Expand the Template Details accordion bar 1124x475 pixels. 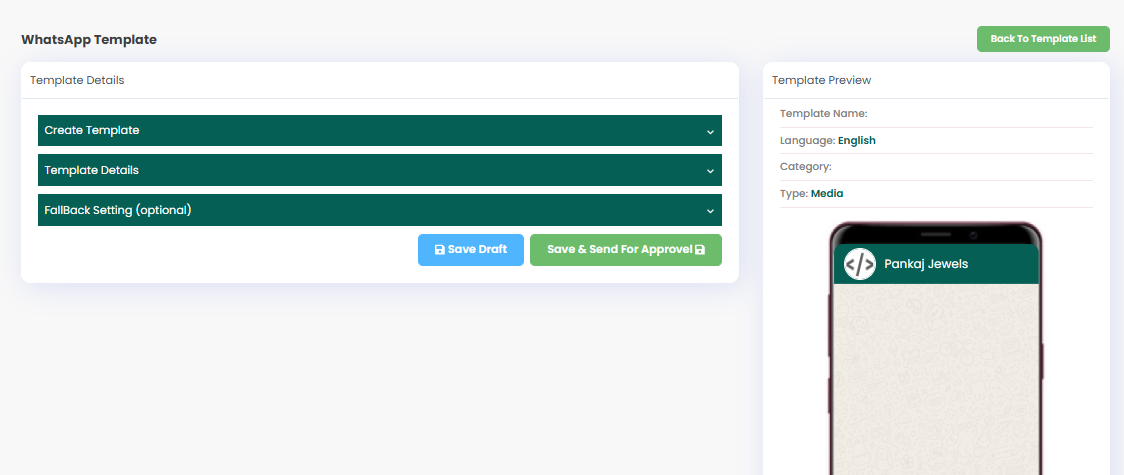380,171
